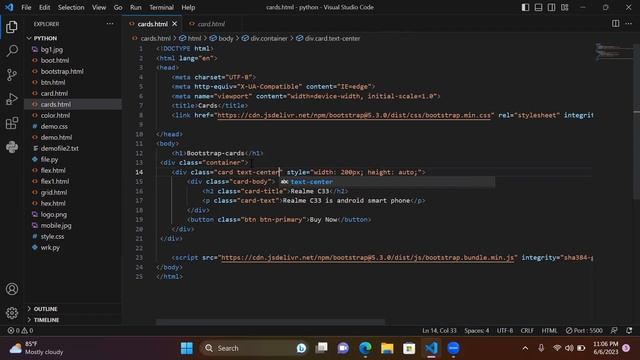
Task: Click the Spaces: 4 indentation status
Action: pyautogui.click(x=476, y=331)
